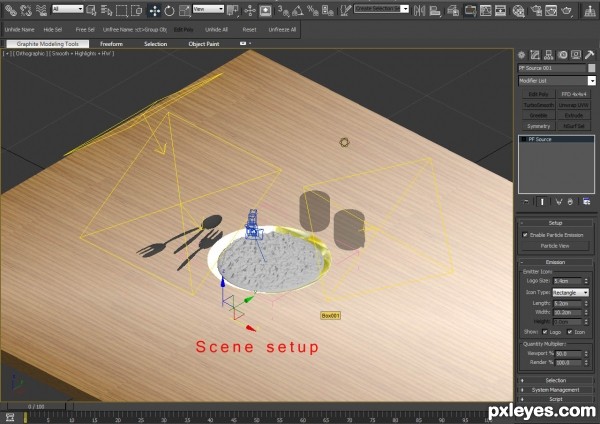Open Edit Named Selection Sets
Screen dimensions: 600x424
(x=346, y=10)
